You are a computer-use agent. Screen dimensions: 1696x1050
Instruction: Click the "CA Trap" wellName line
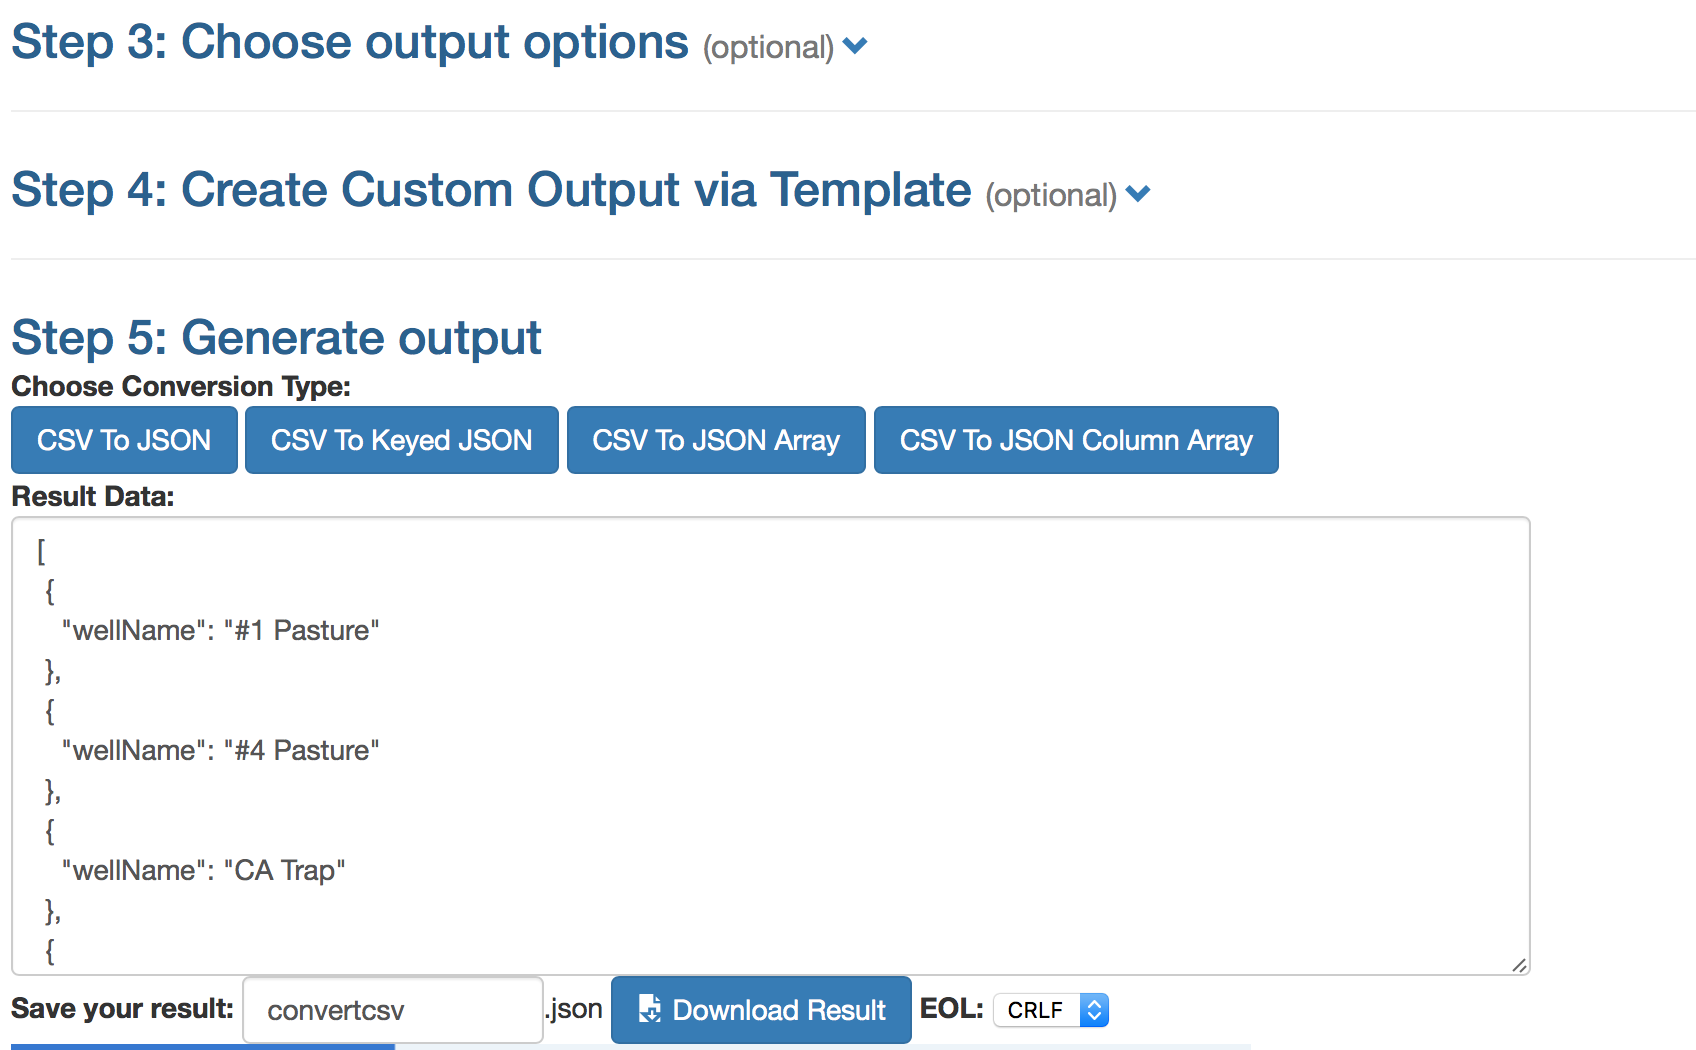(x=204, y=870)
